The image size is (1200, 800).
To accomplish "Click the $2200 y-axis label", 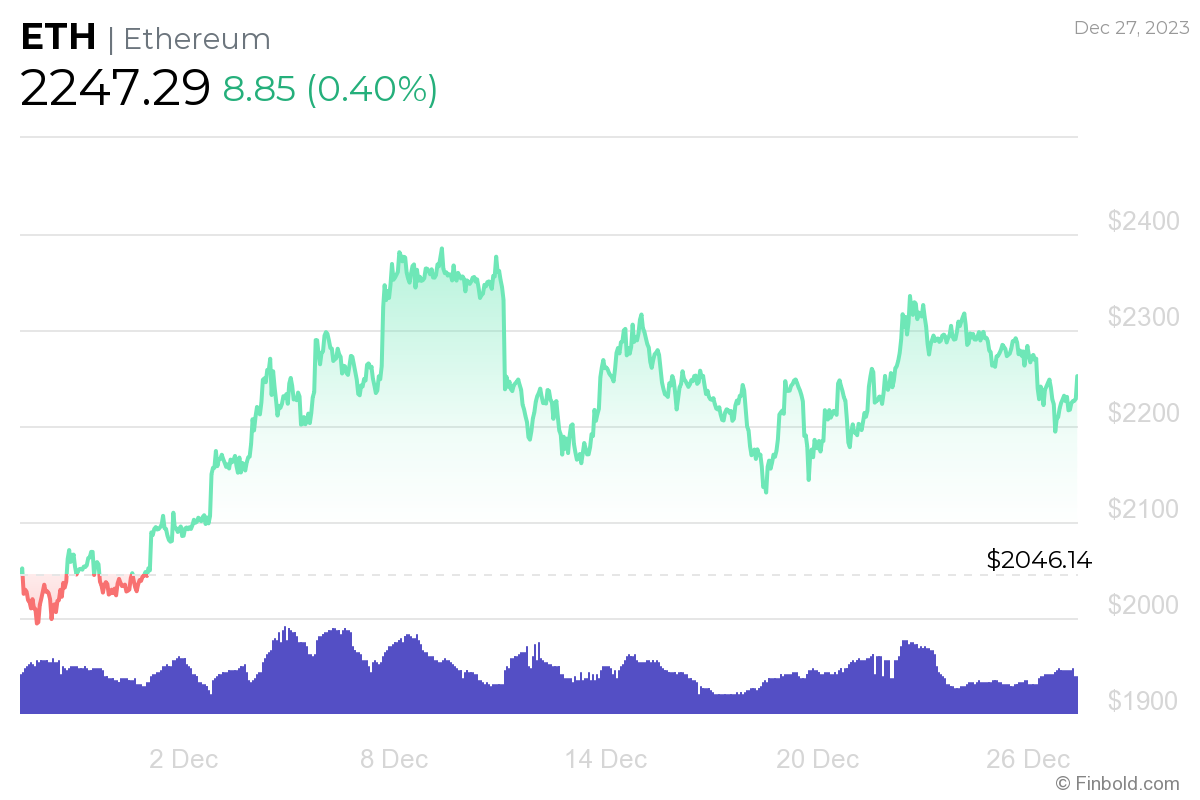I will tap(1143, 413).
